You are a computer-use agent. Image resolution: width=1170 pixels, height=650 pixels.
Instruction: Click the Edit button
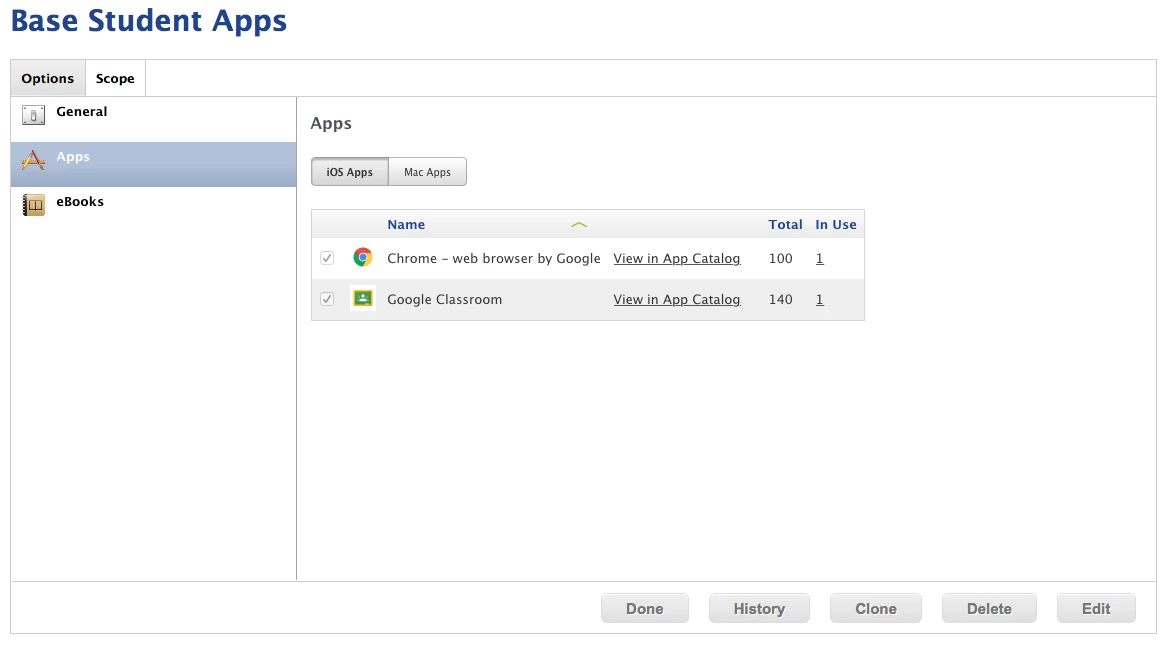[1096, 608]
